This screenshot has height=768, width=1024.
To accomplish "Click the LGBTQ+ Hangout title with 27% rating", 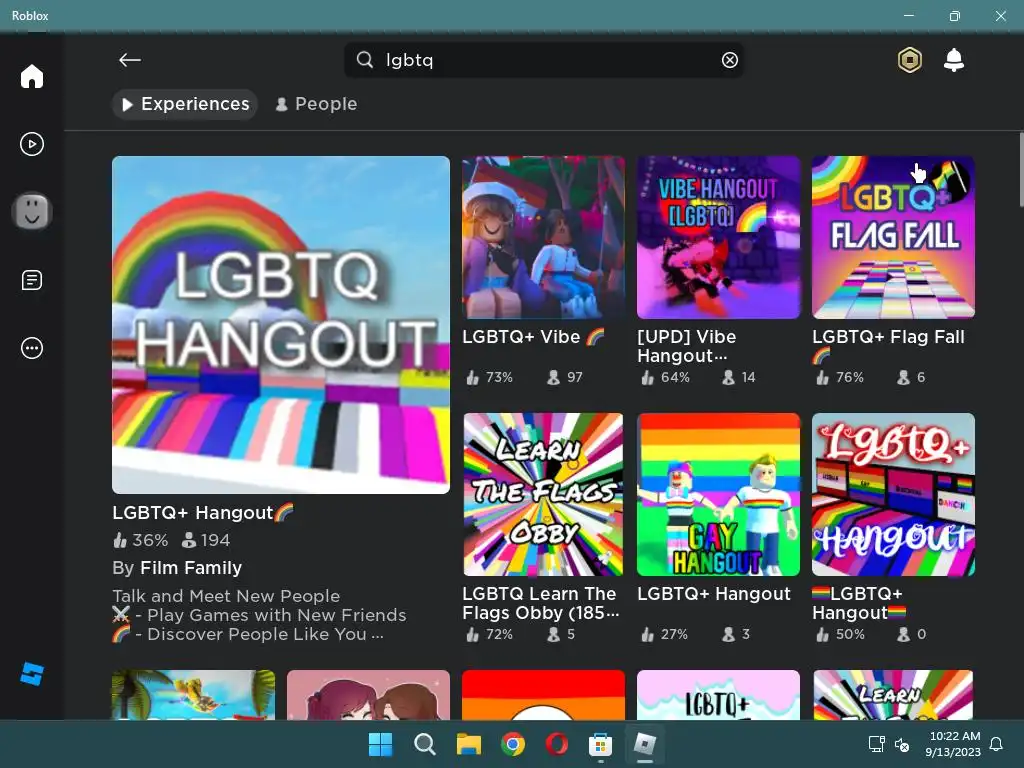I will point(714,594).
